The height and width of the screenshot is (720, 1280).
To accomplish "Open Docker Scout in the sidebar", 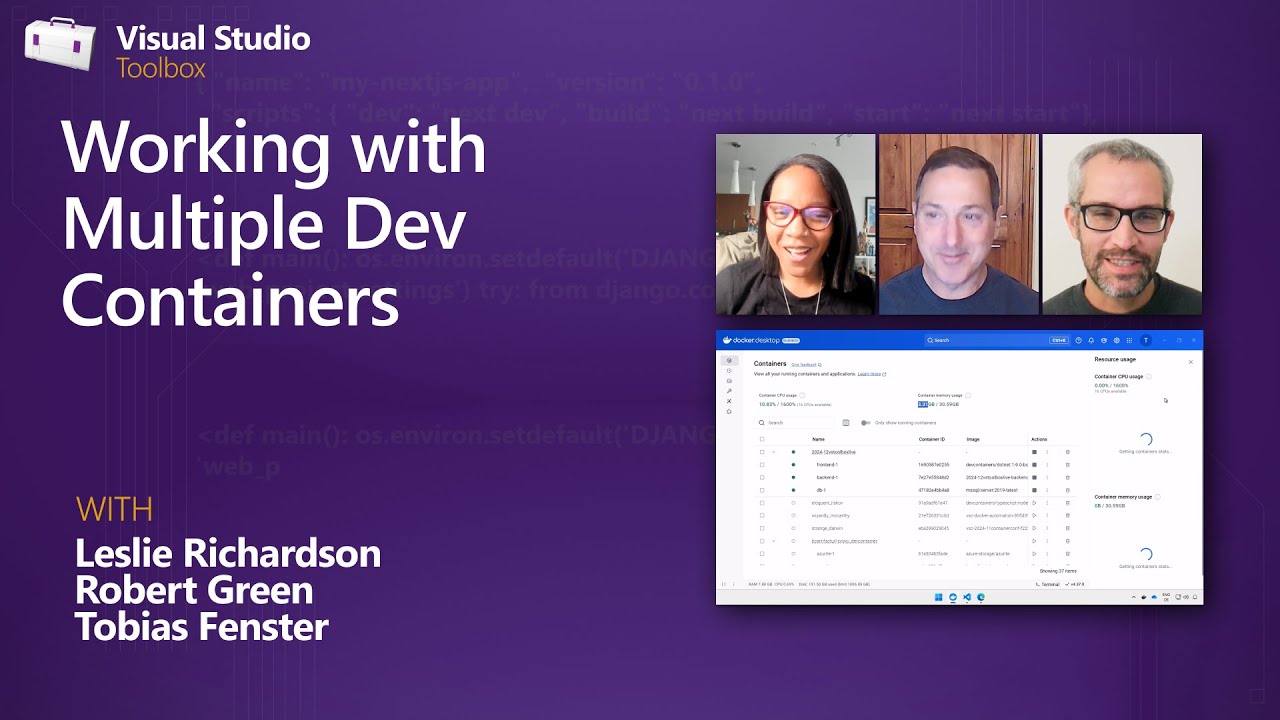I will tap(729, 401).
